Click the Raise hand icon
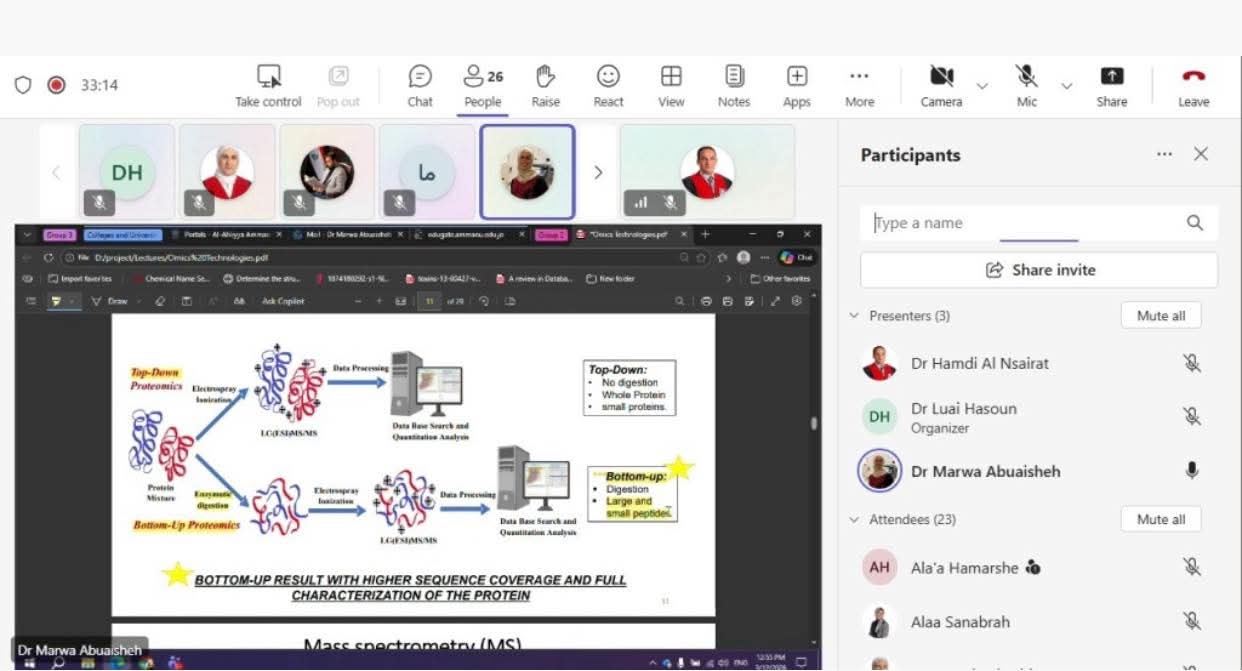 545,78
